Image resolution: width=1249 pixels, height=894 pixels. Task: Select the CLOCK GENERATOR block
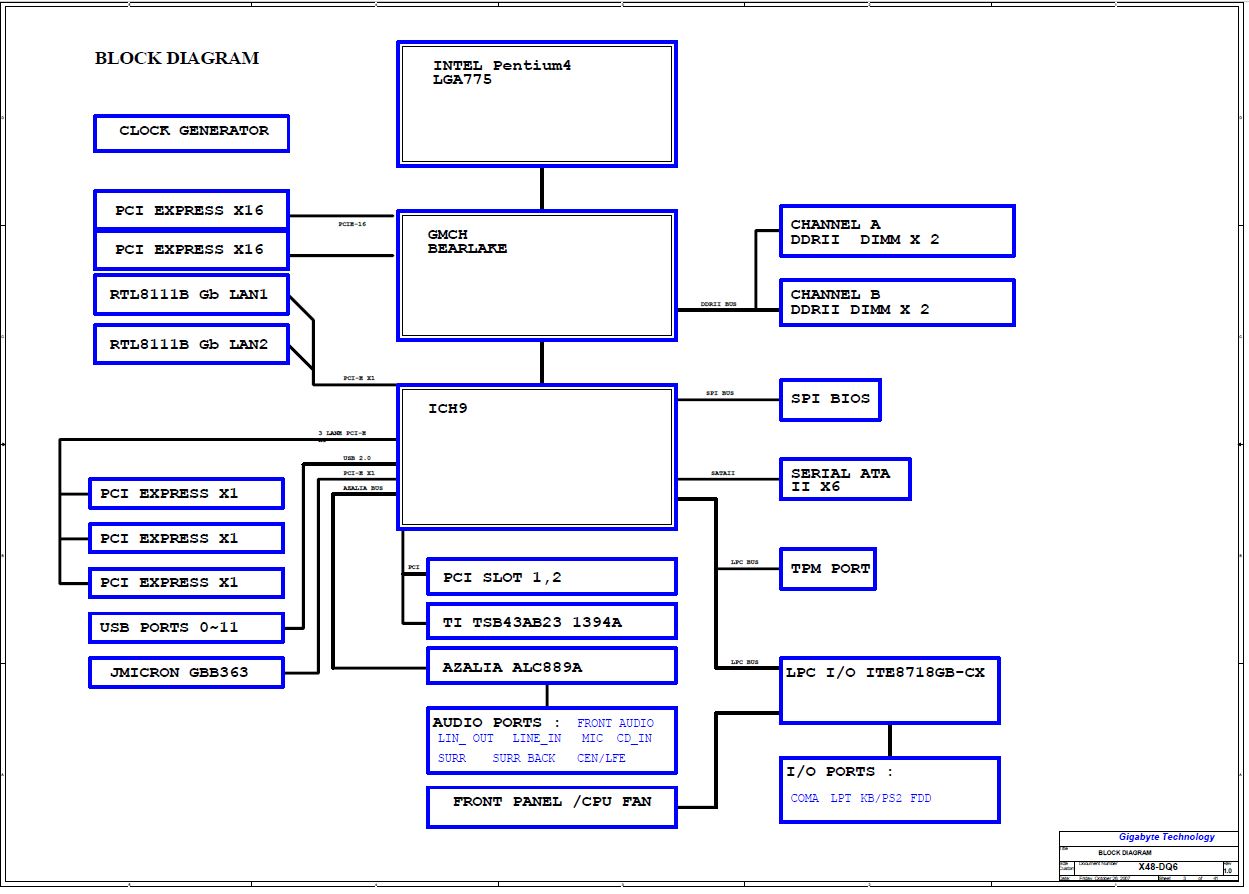(x=191, y=133)
